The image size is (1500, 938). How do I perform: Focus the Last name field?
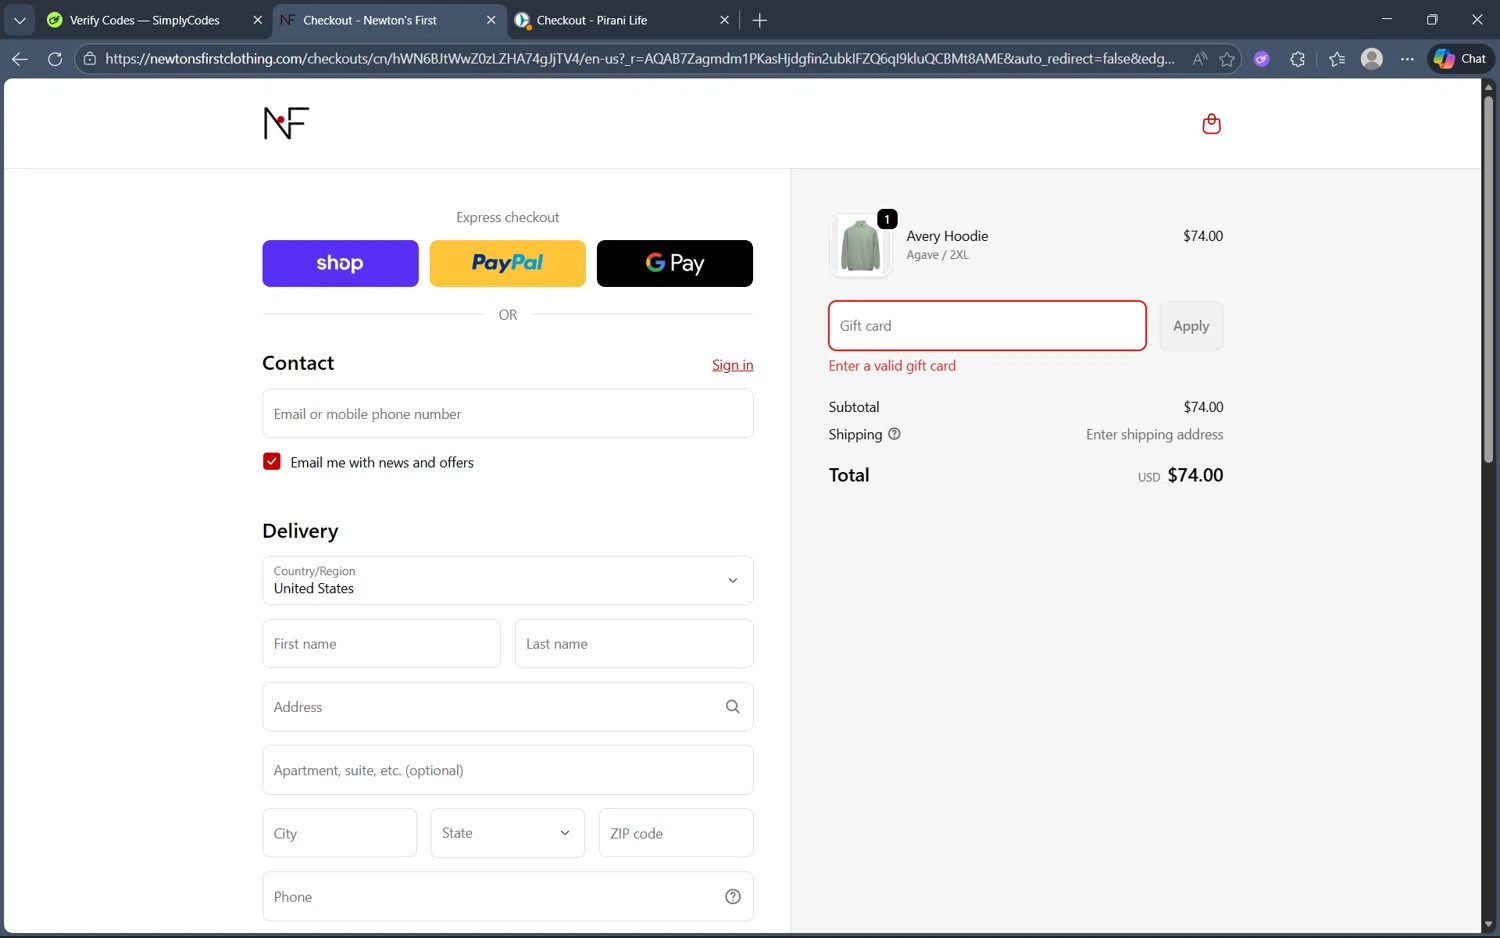pos(634,644)
